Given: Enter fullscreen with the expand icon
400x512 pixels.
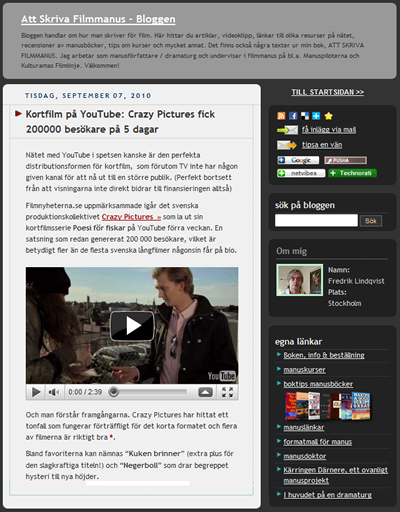Looking at the screenshot, I should 227,392.
